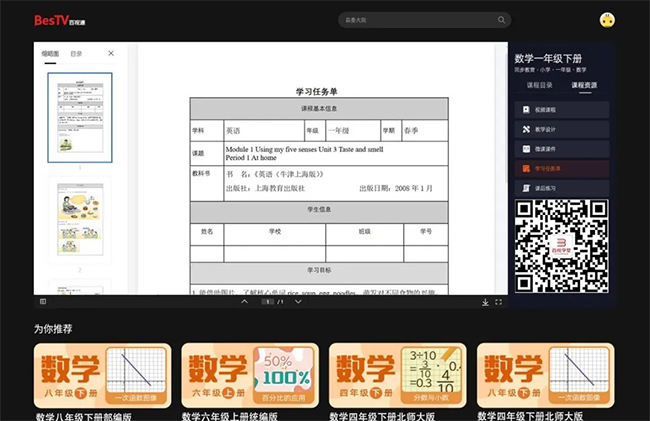The height and width of the screenshot is (421, 650).
Task: Click the 数学一年级下册 course title
Action: pyautogui.click(x=548, y=58)
